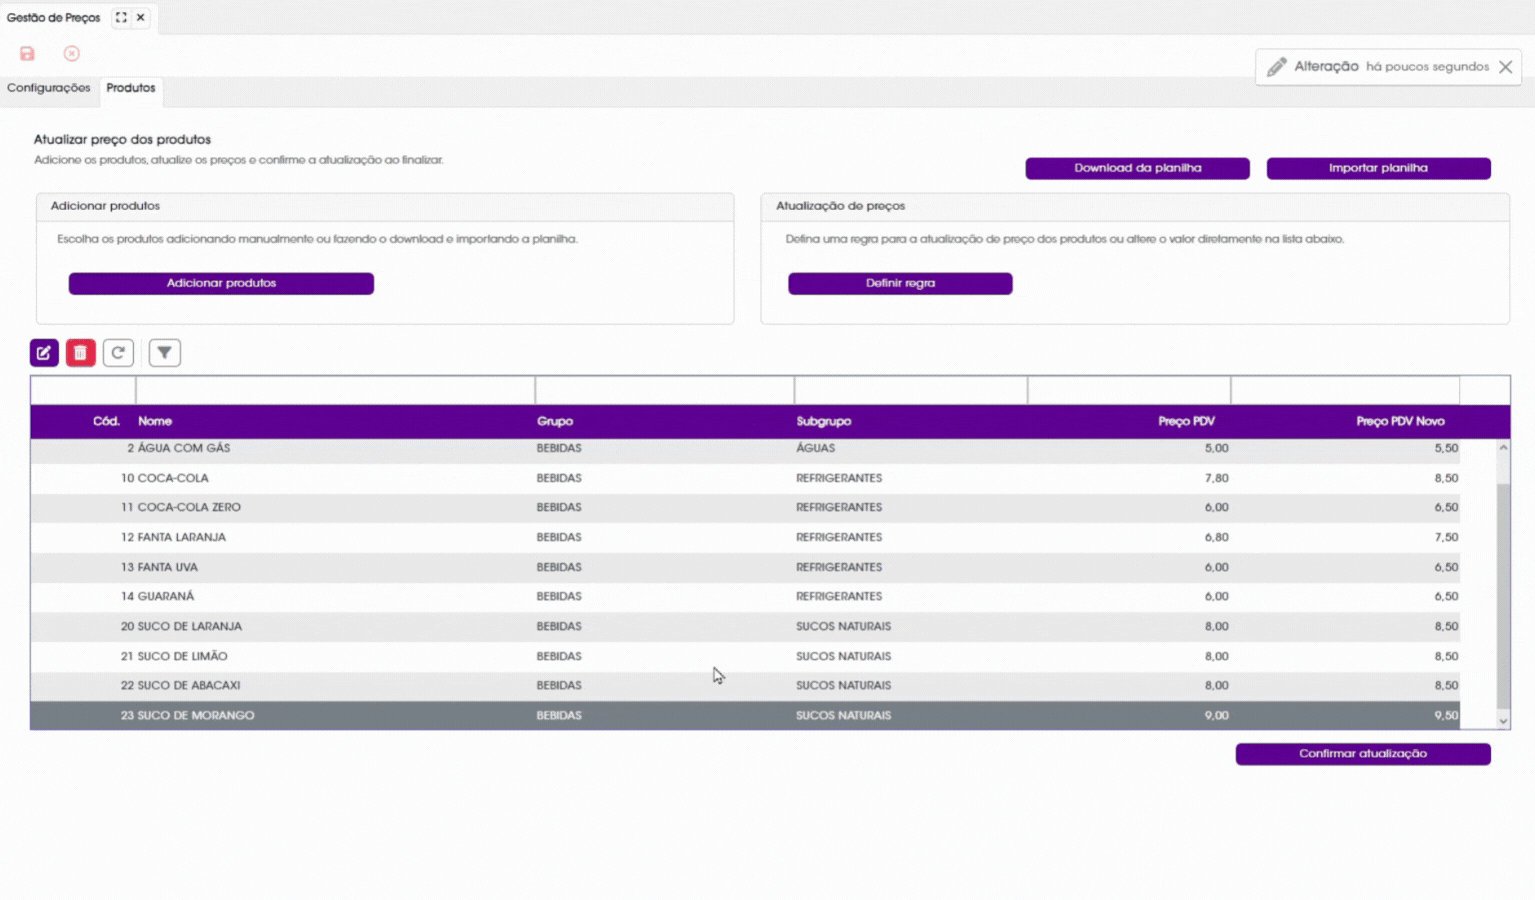Screen dimensions: 1535x900
Task: Sort by Subgrupo column header
Action: 824,422
